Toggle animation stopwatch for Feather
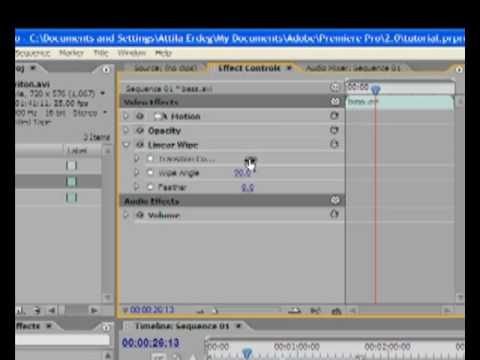 click(150, 187)
